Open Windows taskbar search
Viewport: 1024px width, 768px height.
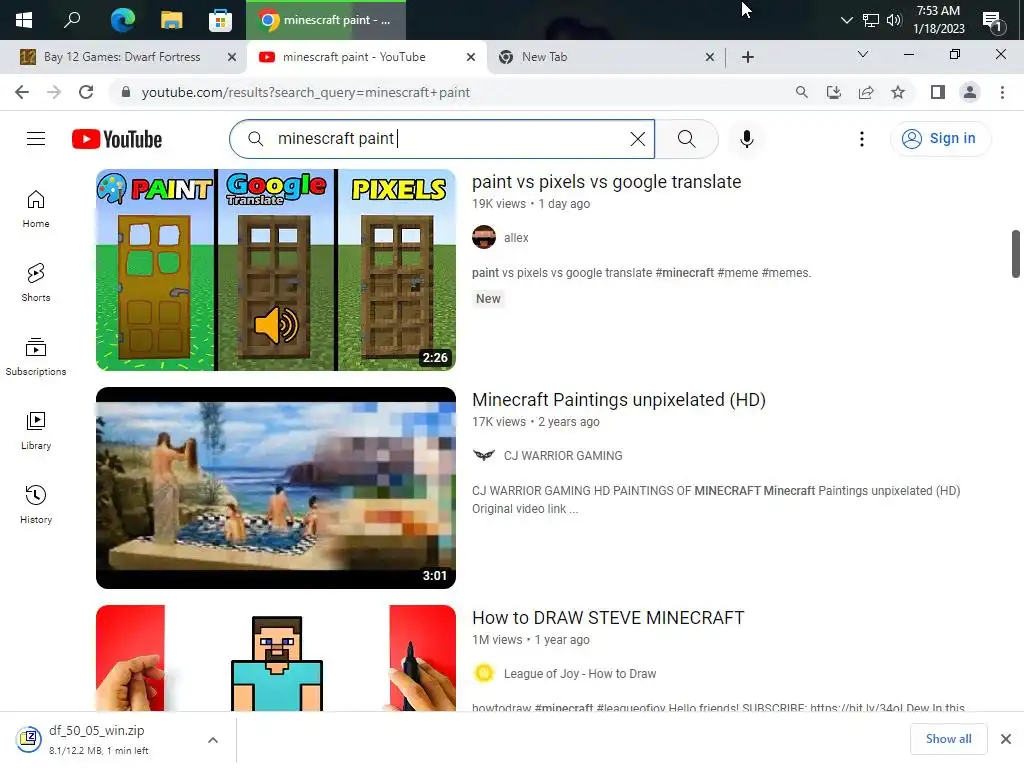[x=72, y=20]
